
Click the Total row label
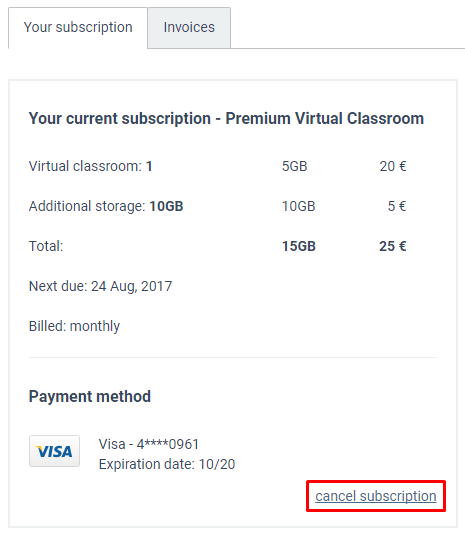(x=46, y=246)
